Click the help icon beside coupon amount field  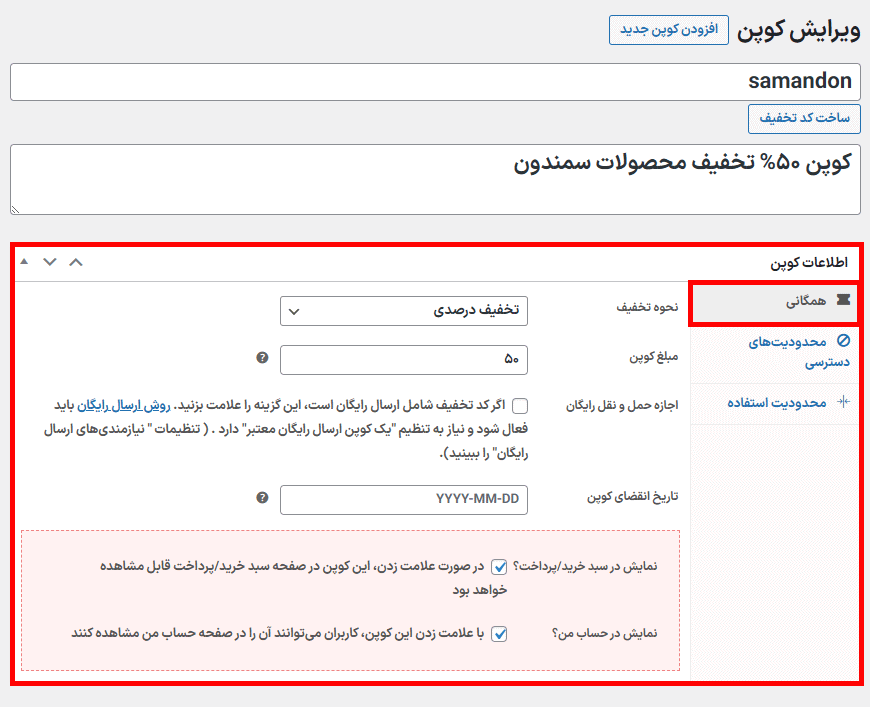click(x=262, y=358)
